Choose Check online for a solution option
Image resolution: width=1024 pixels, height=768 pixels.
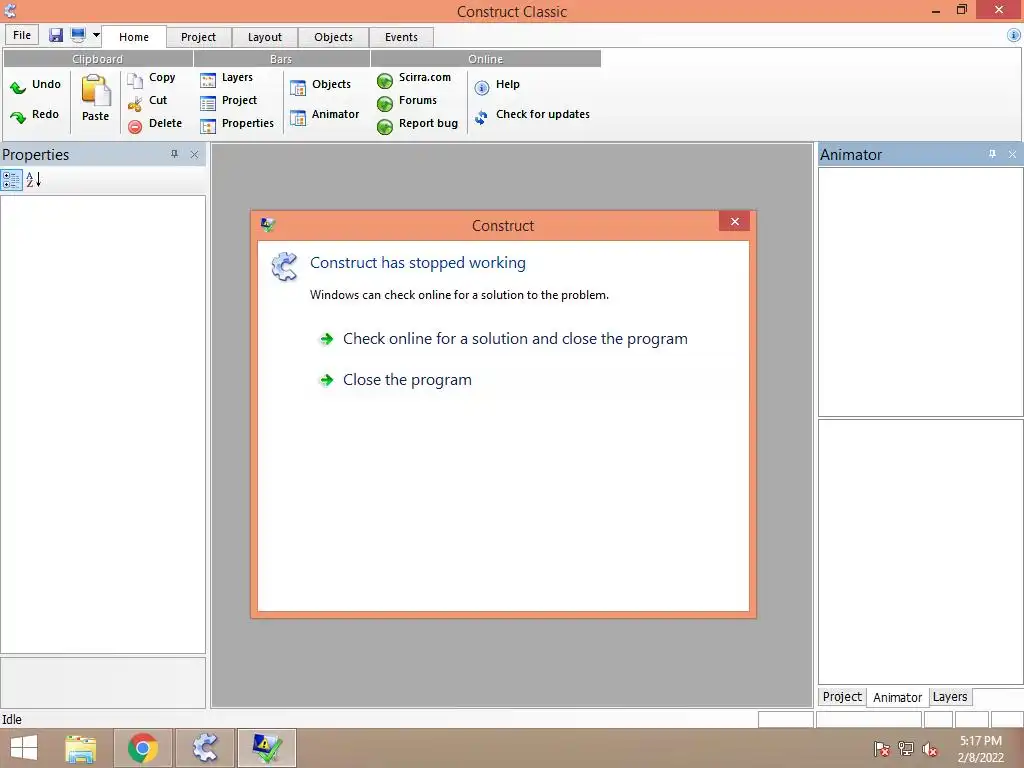tap(503, 339)
